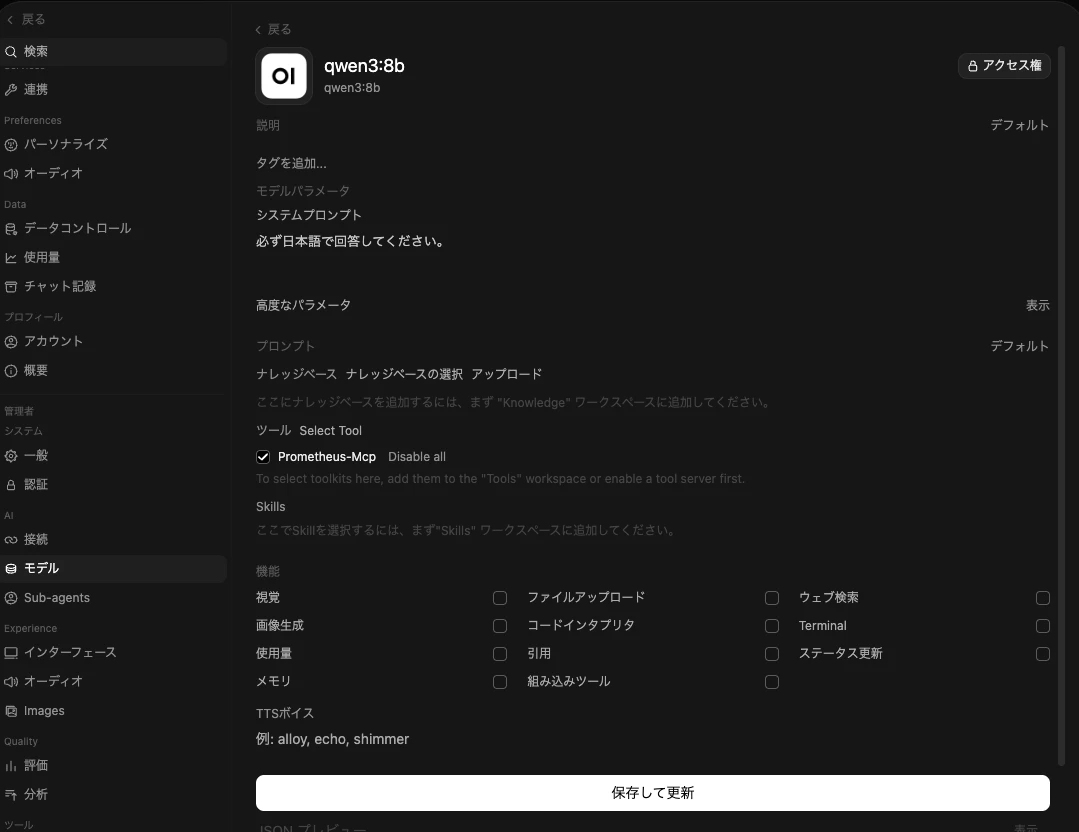Click the アップロード knowledge button
This screenshot has width=1079, height=832.
[506, 374]
